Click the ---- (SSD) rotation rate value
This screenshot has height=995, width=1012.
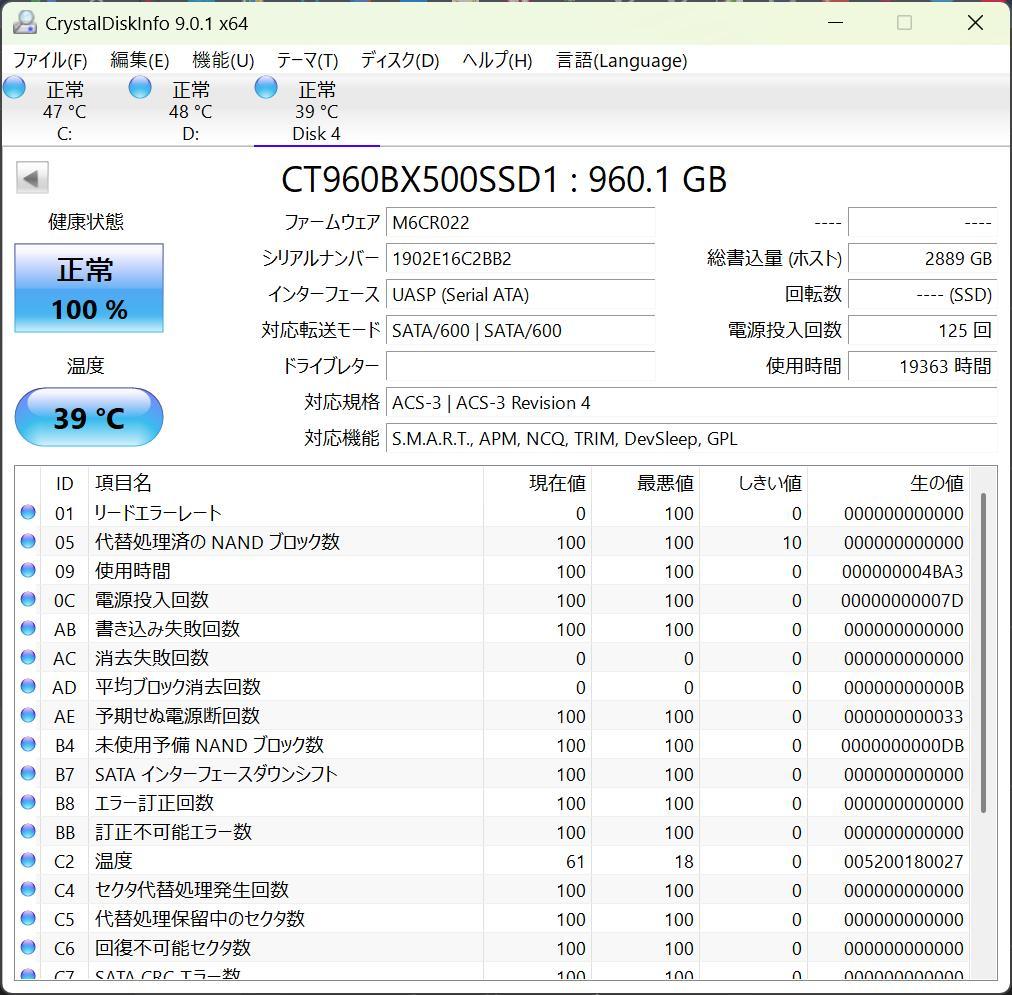(922, 295)
